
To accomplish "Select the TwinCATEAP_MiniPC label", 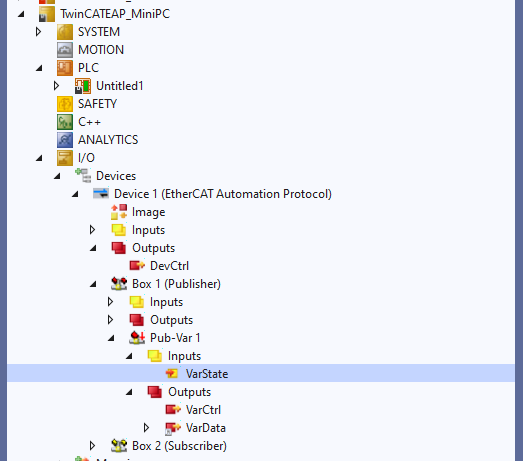I will pos(115,14).
